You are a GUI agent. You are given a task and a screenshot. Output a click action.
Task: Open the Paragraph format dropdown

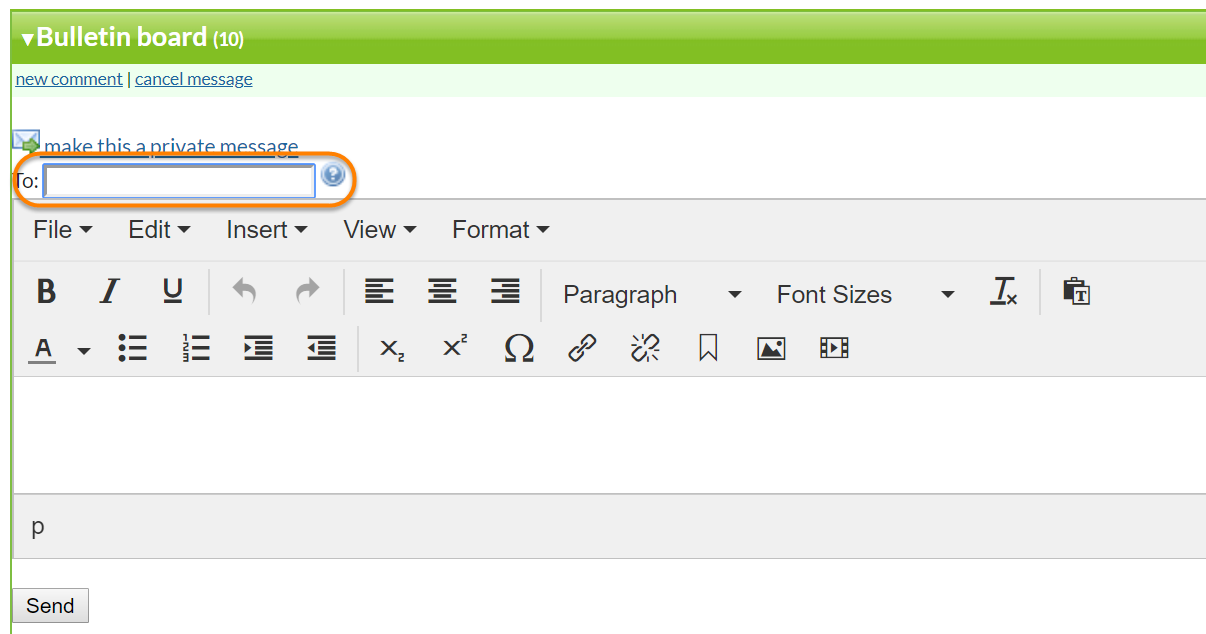coord(651,295)
